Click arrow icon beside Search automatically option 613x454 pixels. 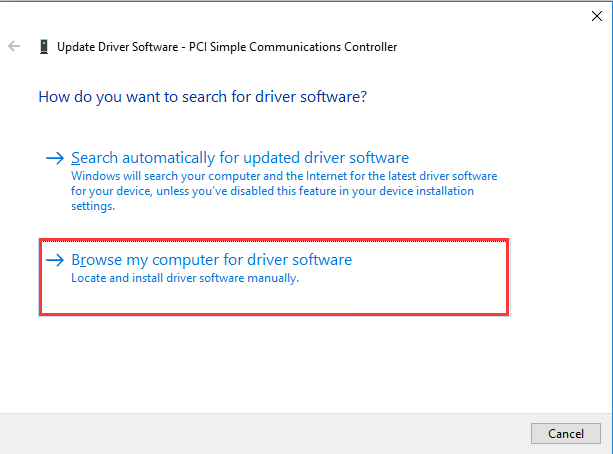pos(55,158)
